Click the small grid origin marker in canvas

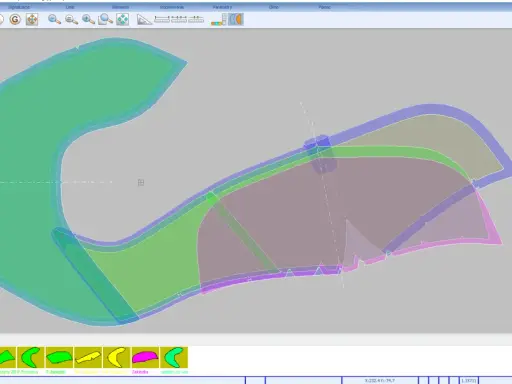point(141,182)
